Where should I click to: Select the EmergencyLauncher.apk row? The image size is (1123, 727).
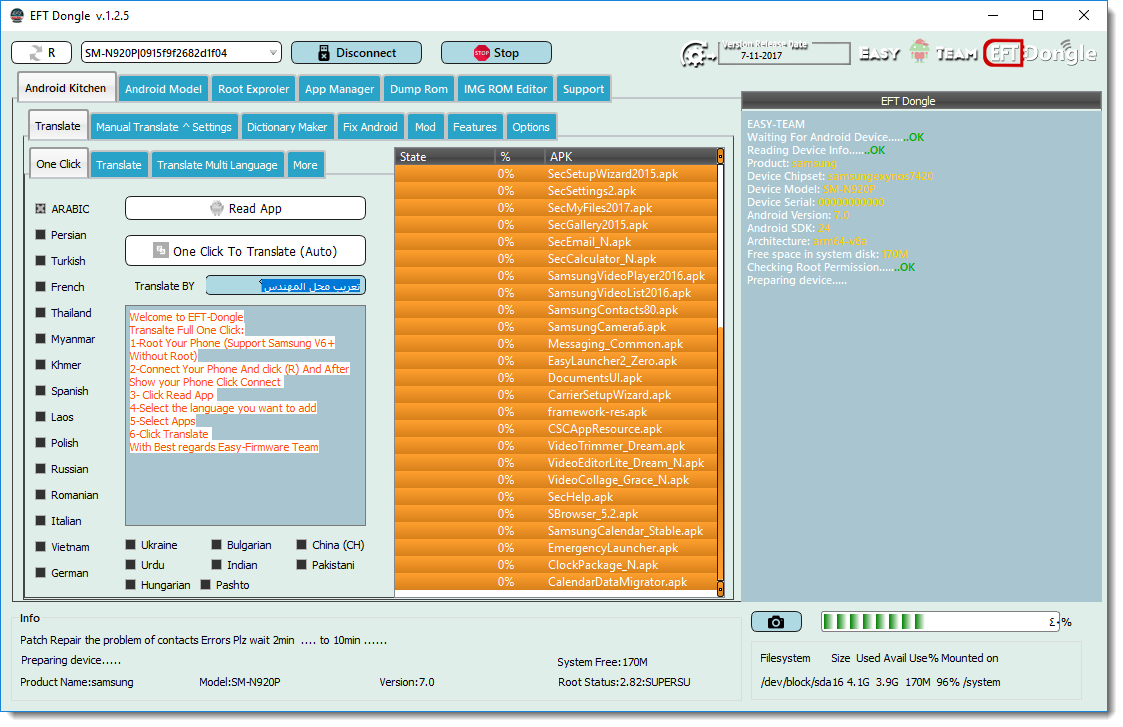[556, 548]
